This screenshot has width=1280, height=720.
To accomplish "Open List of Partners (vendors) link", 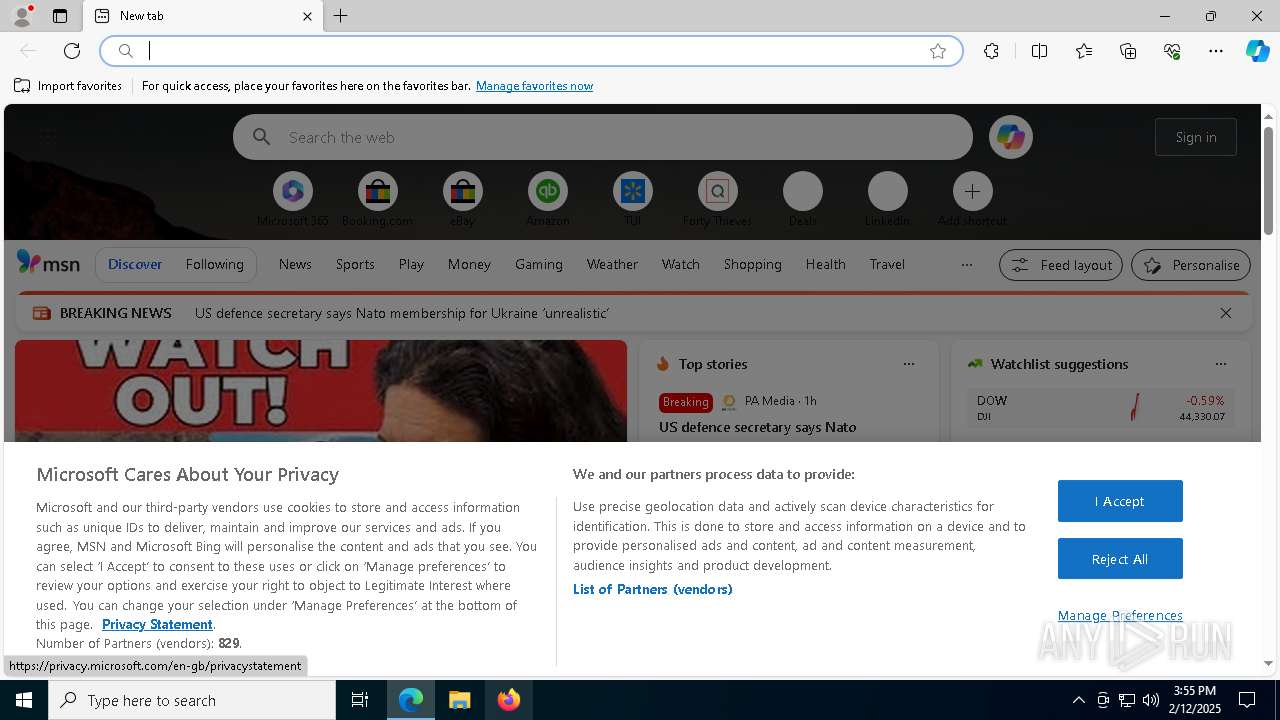I will tap(652, 589).
